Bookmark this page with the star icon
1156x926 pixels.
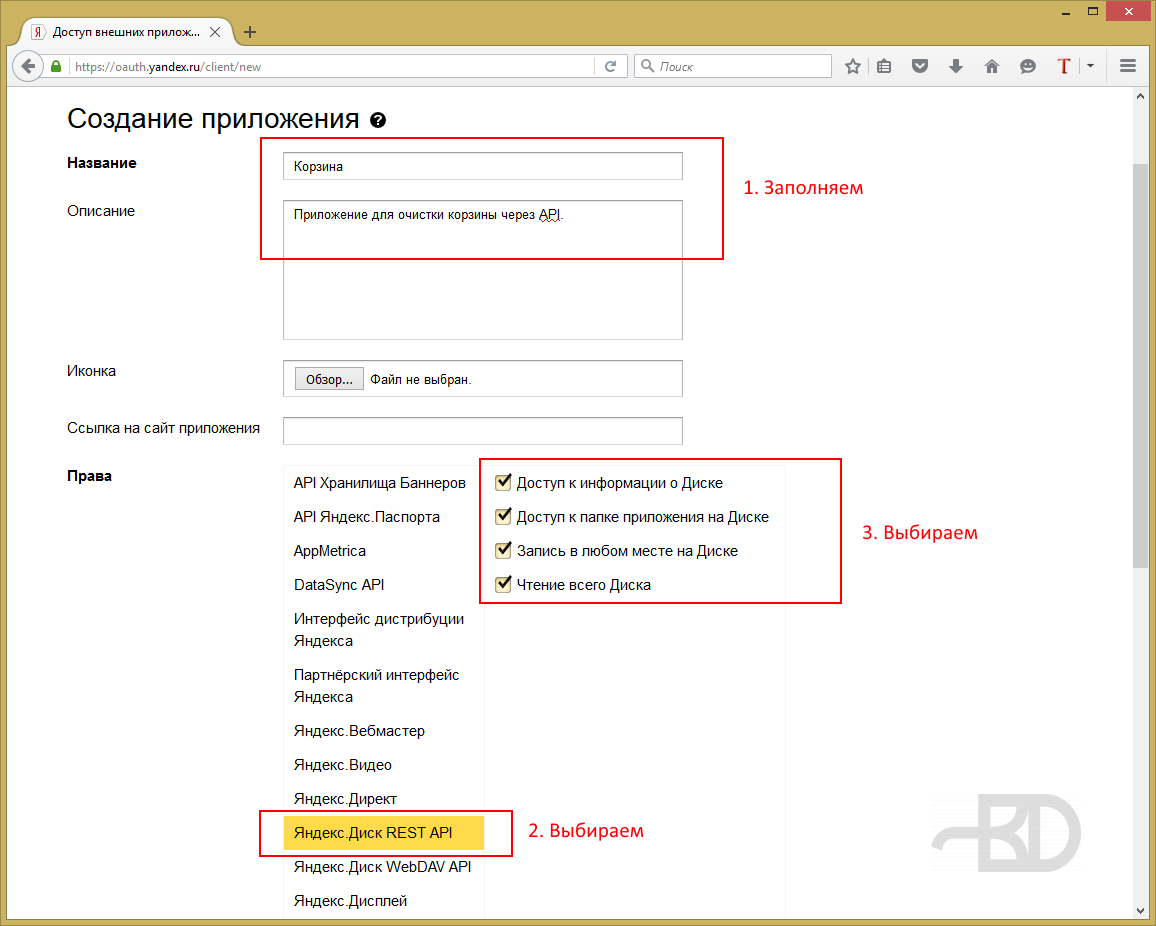click(x=852, y=66)
